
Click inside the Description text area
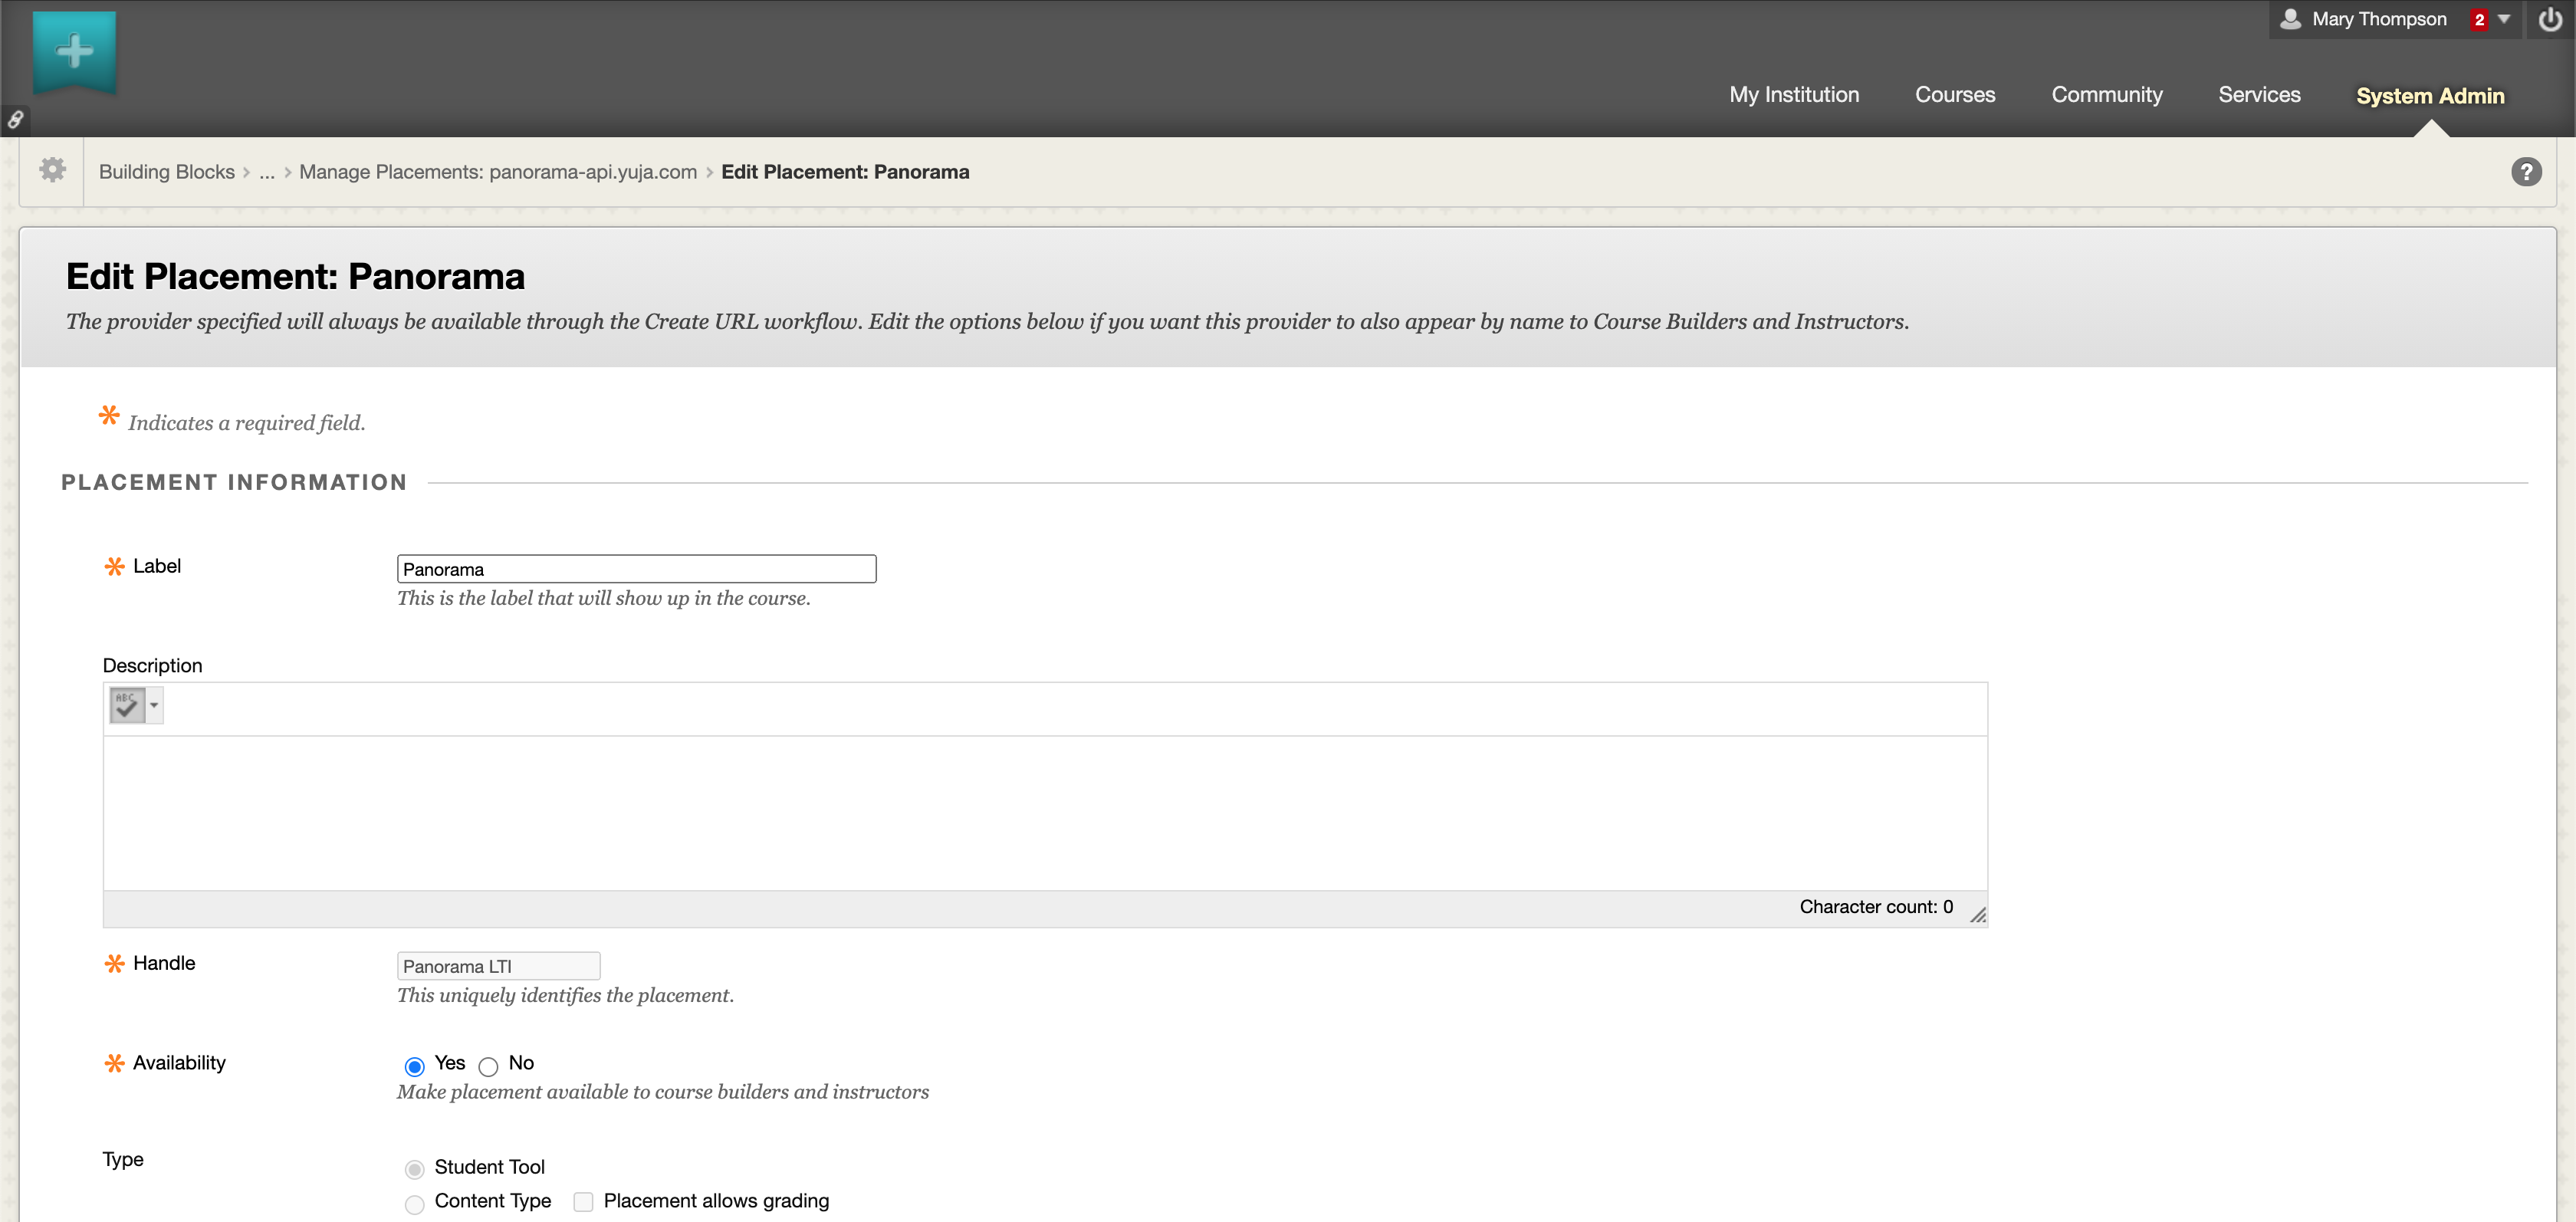[x=1045, y=813]
